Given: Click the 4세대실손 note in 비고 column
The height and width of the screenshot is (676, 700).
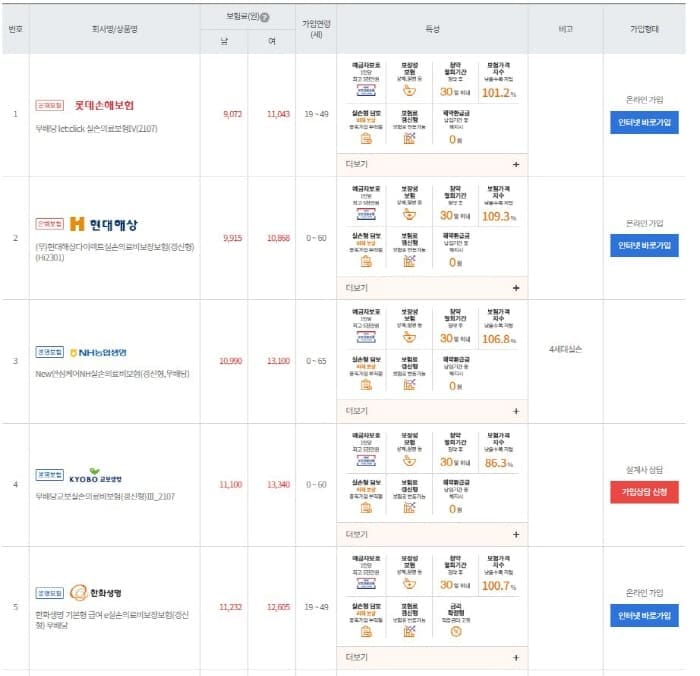Looking at the screenshot, I should coord(565,349).
